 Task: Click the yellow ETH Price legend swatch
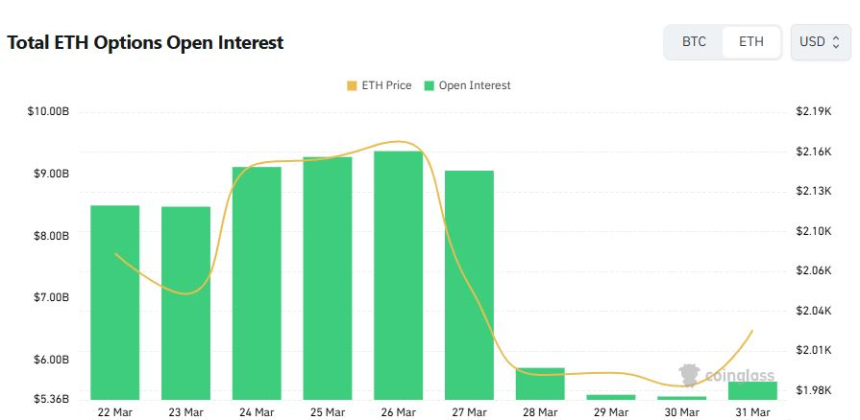pos(351,86)
